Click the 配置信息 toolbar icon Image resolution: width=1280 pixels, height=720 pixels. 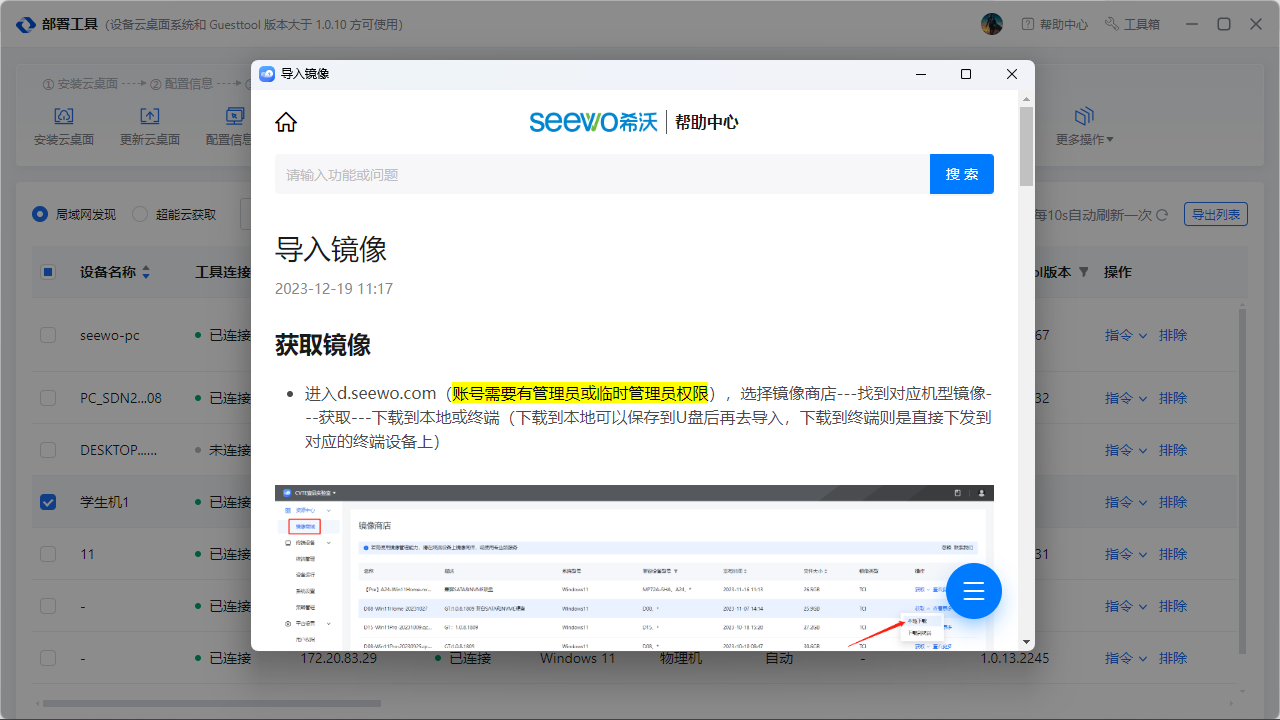point(236,116)
